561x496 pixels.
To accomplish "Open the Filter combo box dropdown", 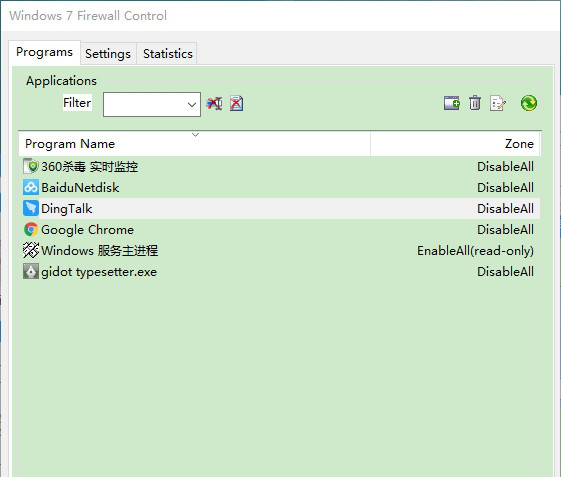I will [x=192, y=104].
